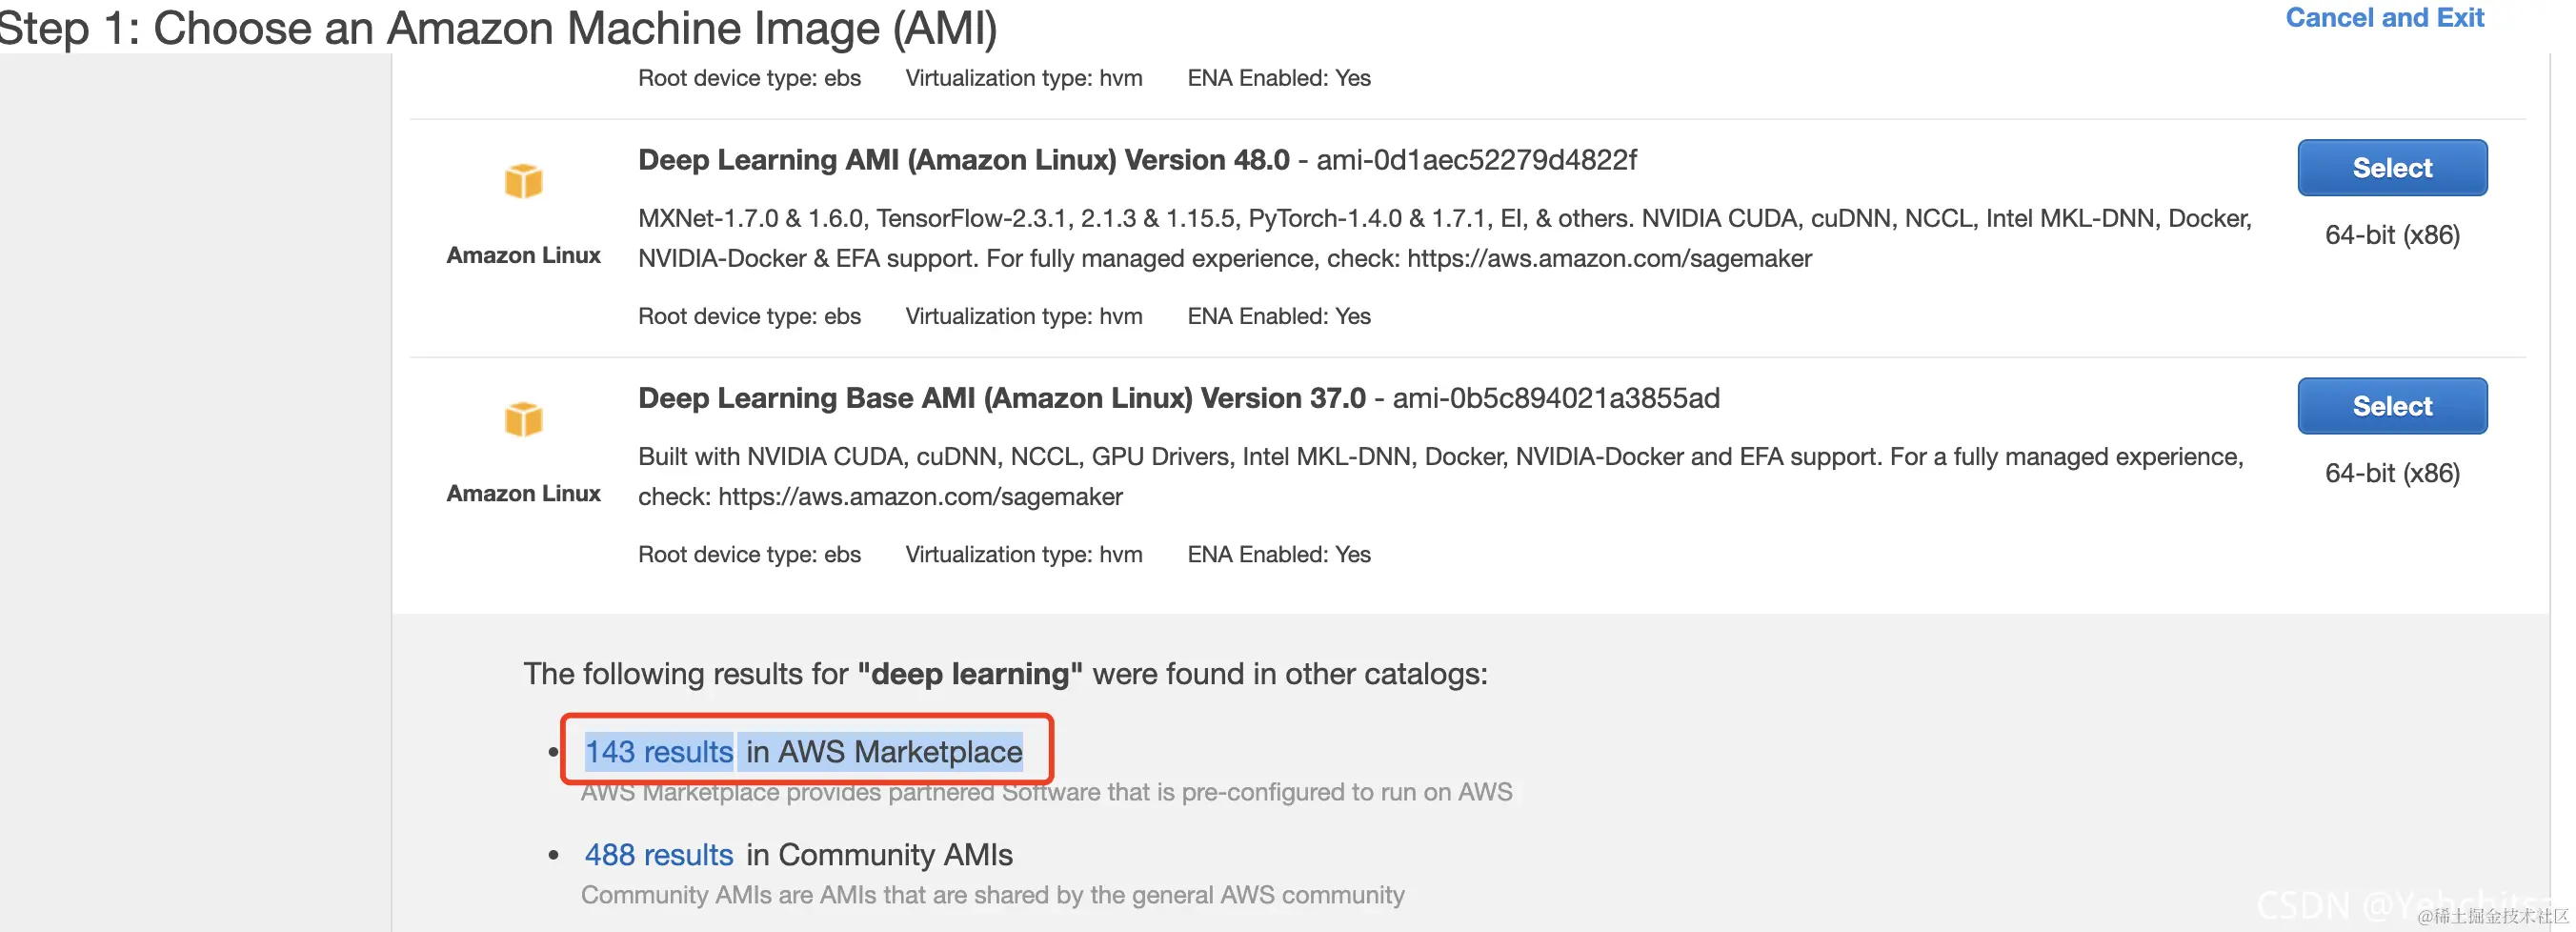Click the Deep Learning Base AMI Version 37.0 title

click(1002, 398)
